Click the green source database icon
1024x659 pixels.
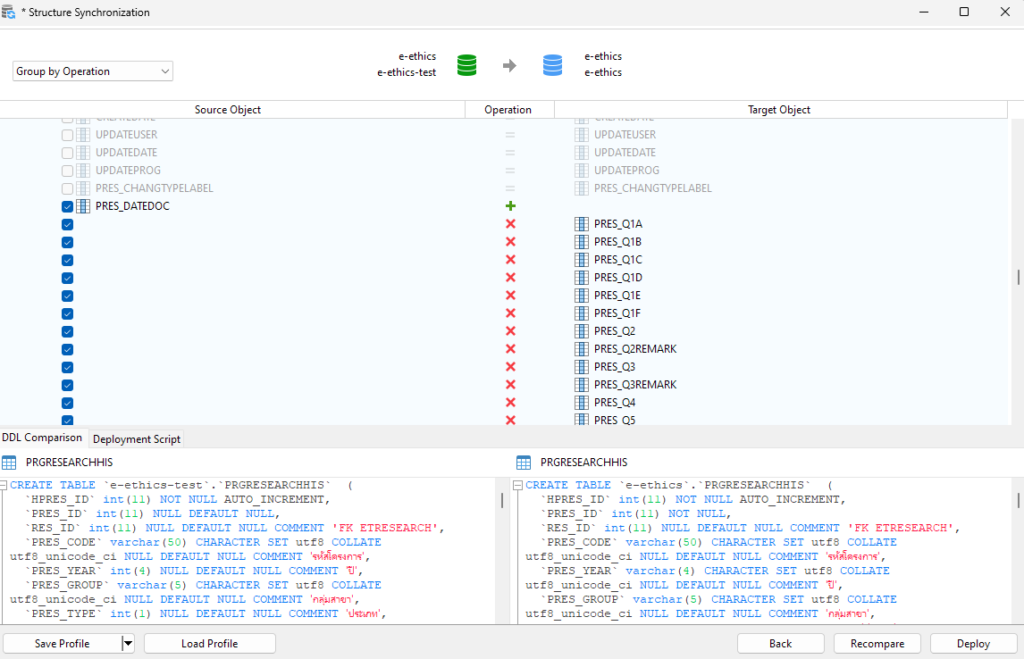tap(466, 65)
